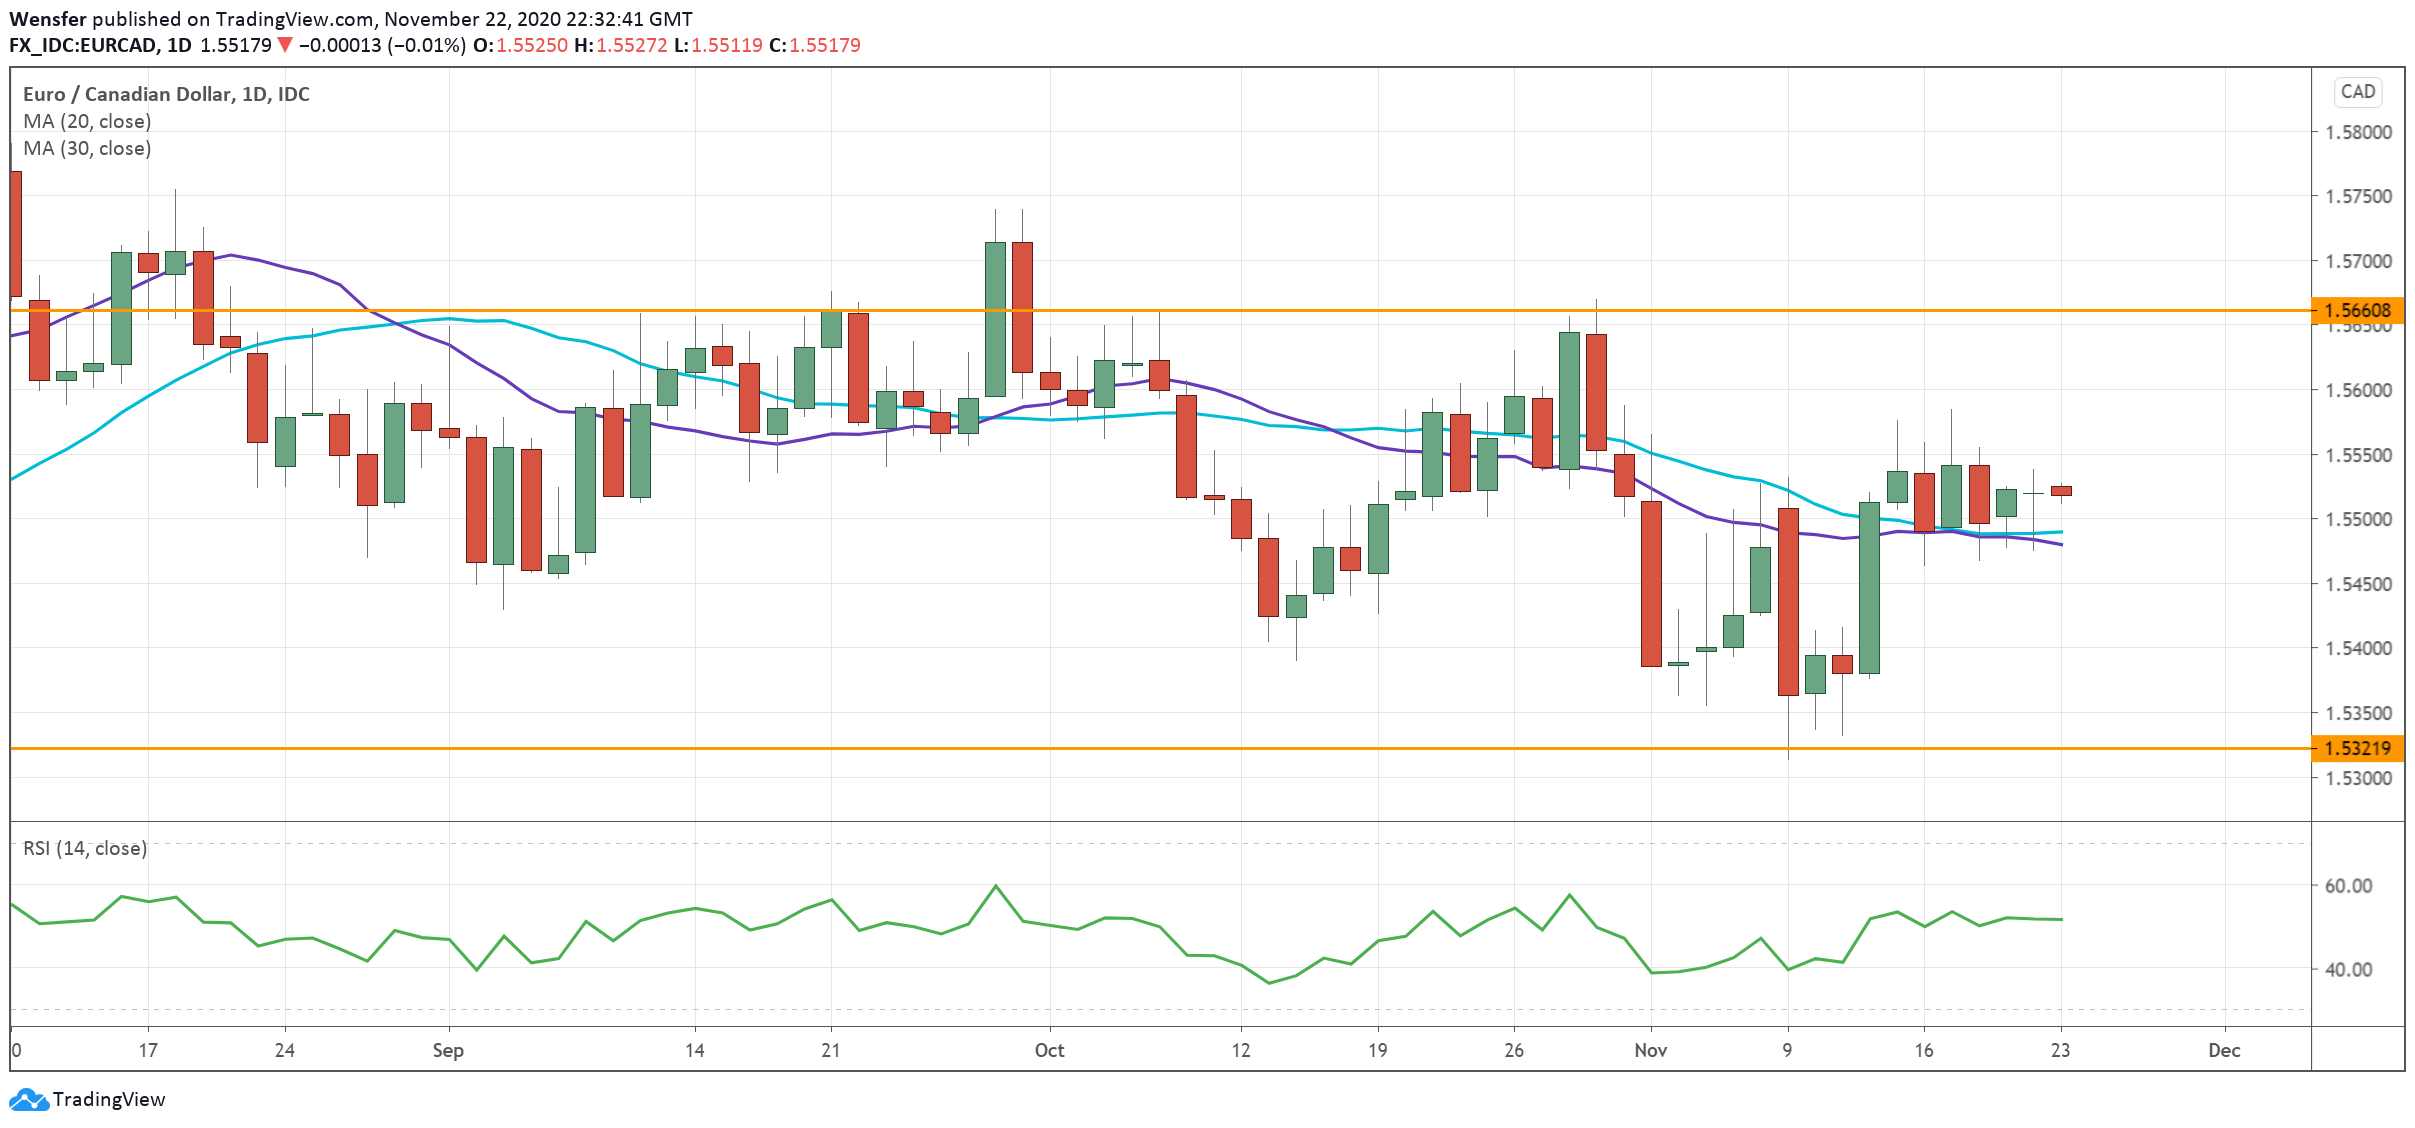Click the Sep label on time axis
The image size is (2415, 1128).
tap(448, 1050)
